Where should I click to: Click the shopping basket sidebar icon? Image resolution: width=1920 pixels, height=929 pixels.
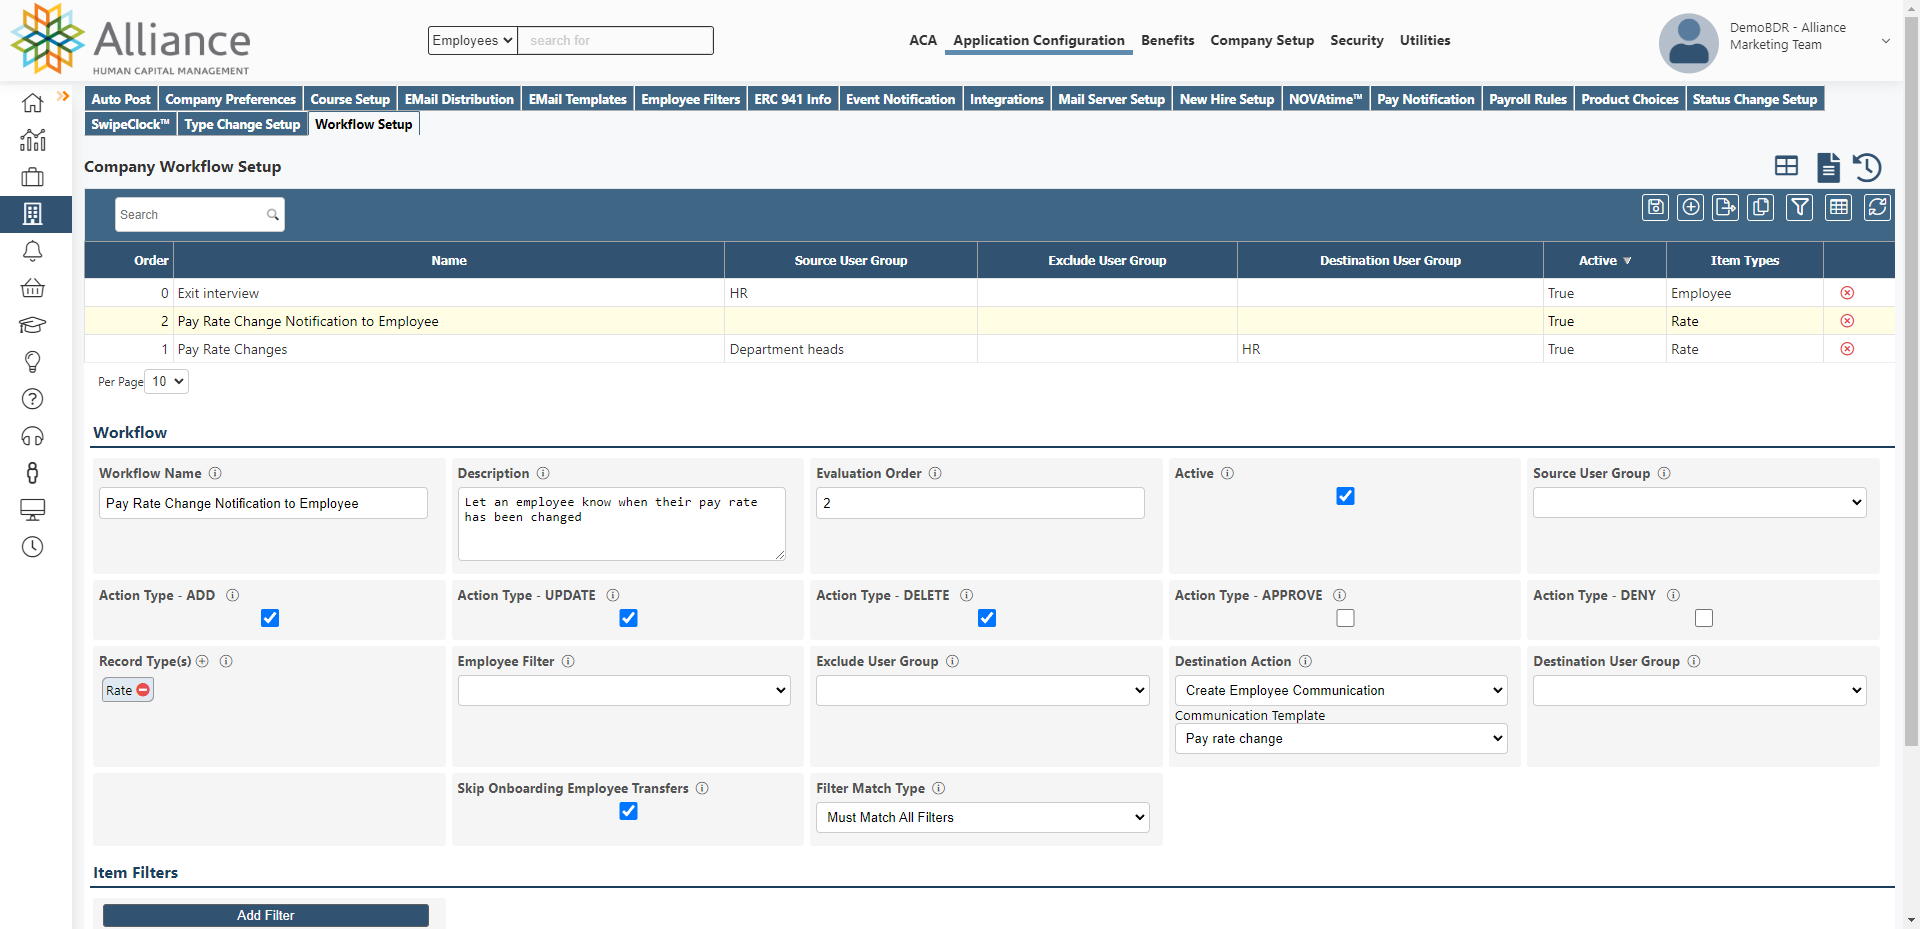click(33, 288)
